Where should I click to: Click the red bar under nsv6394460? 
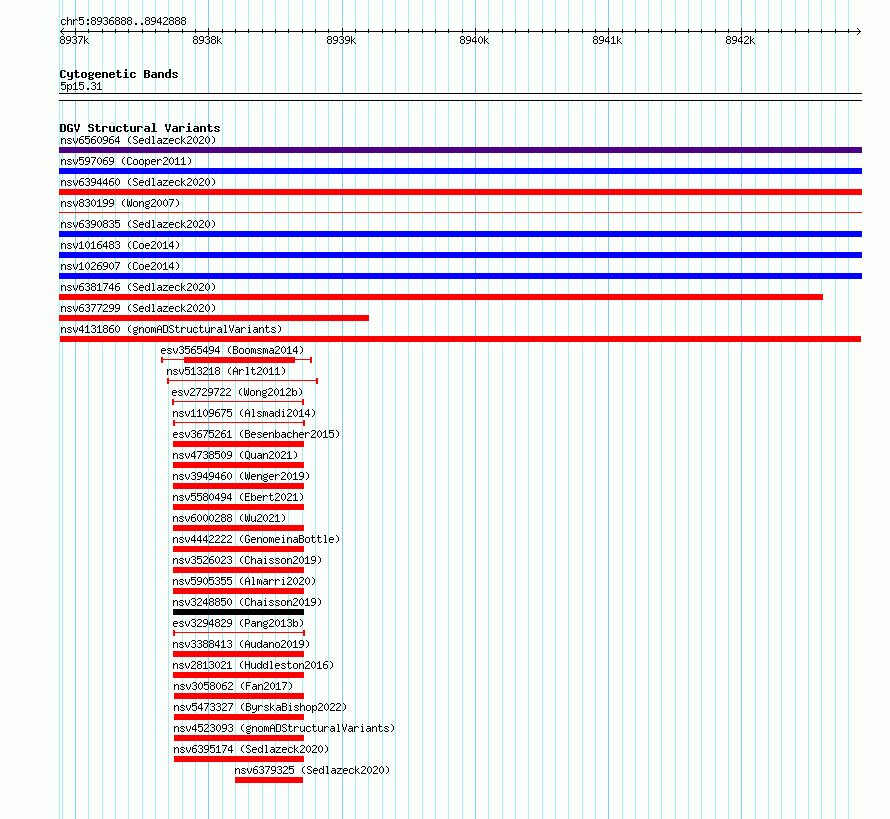click(x=460, y=192)
